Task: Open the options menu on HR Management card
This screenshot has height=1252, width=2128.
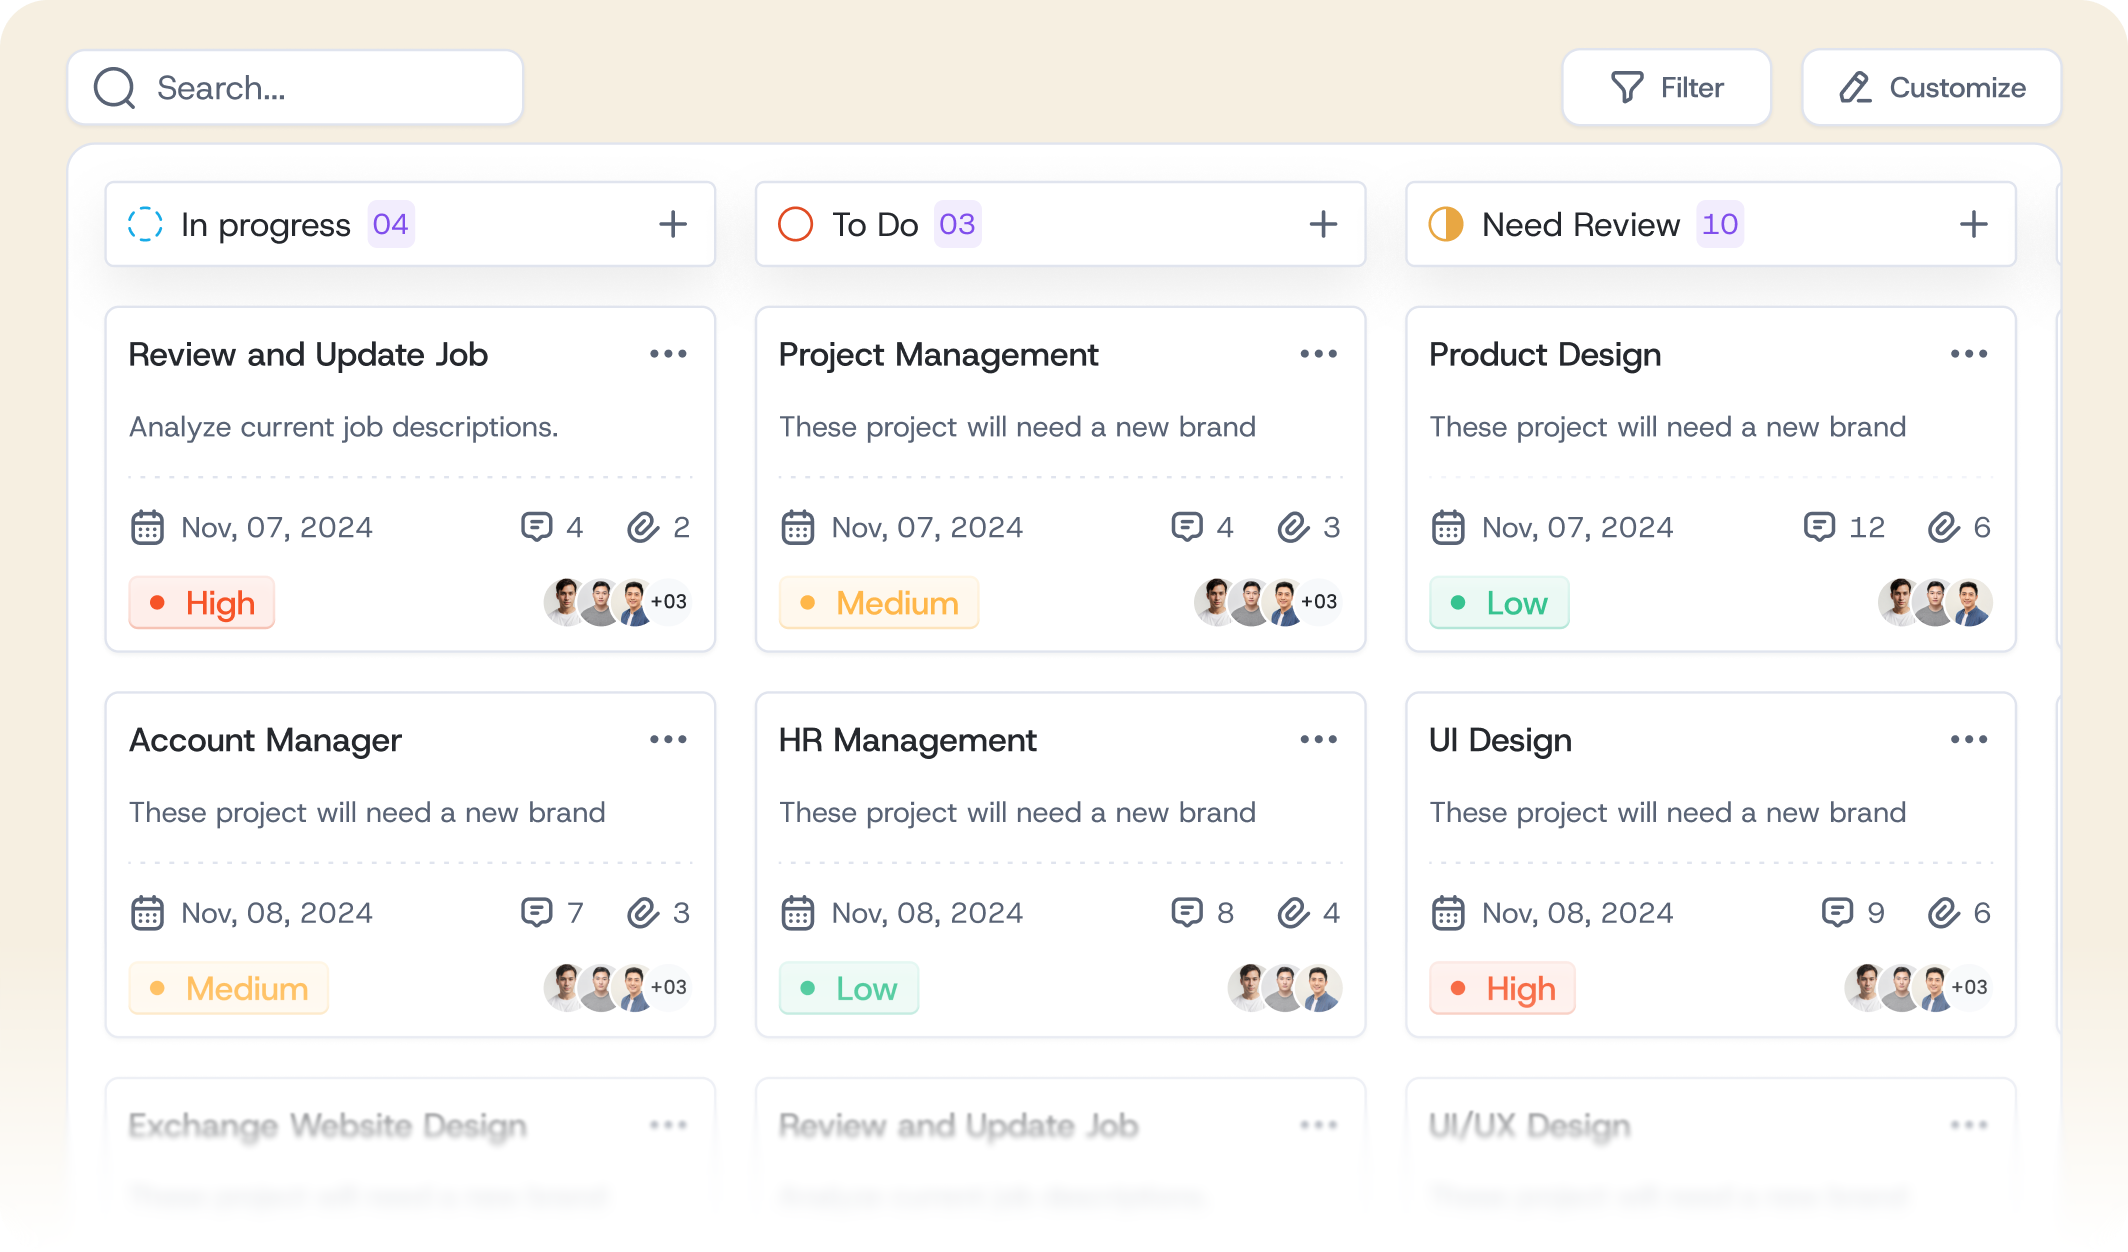Action: point(1318,739)
